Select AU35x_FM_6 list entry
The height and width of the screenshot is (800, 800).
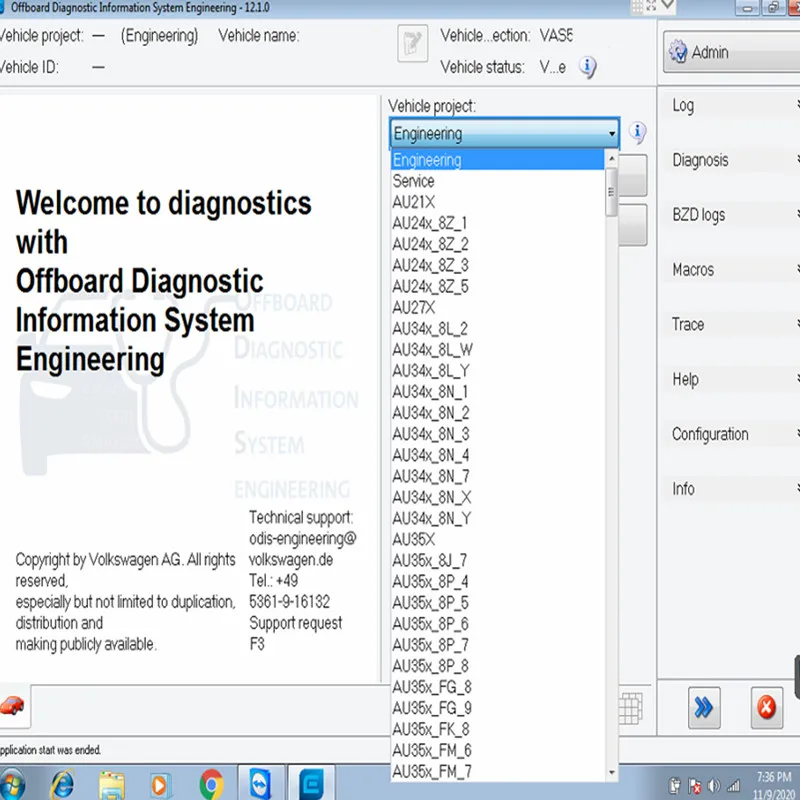(x=498, y=751)
